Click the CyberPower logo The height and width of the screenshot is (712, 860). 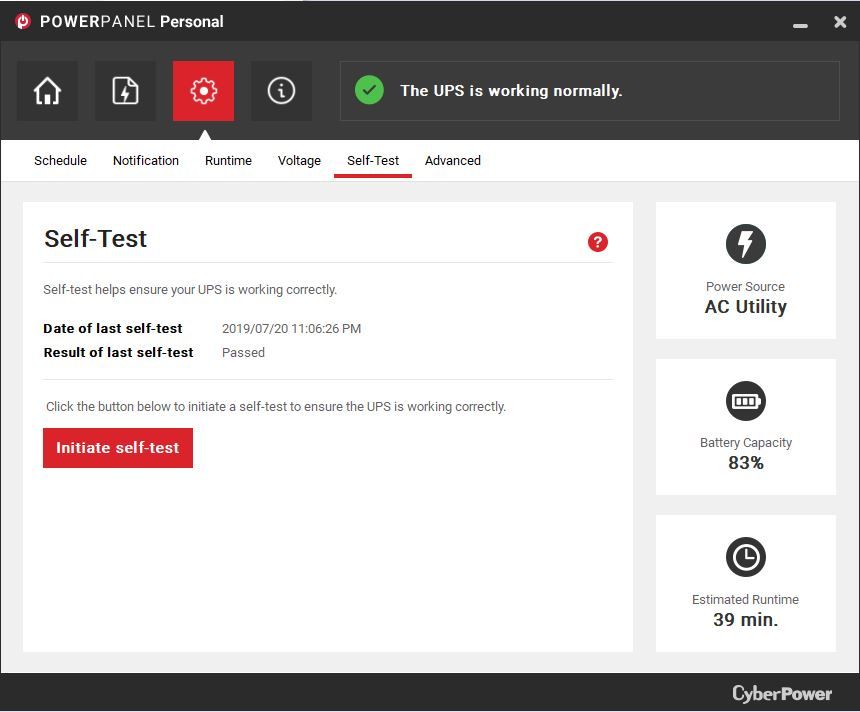point(782,693)
